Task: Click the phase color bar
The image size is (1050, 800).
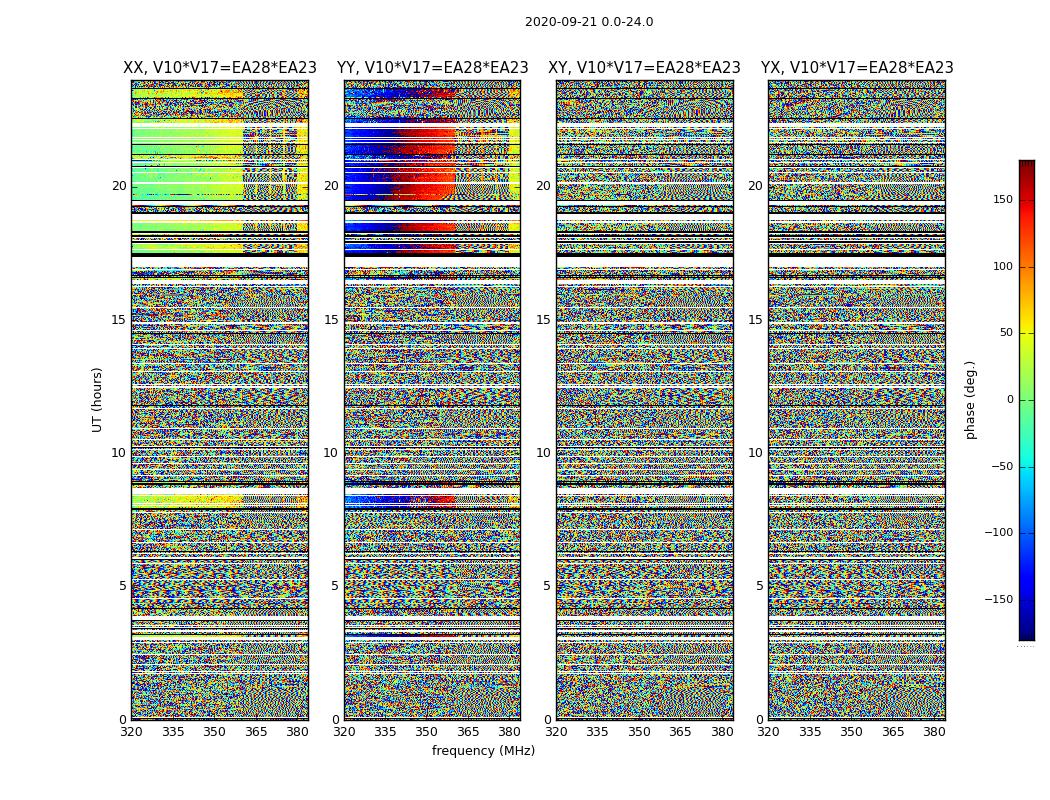Action: 1027,400
